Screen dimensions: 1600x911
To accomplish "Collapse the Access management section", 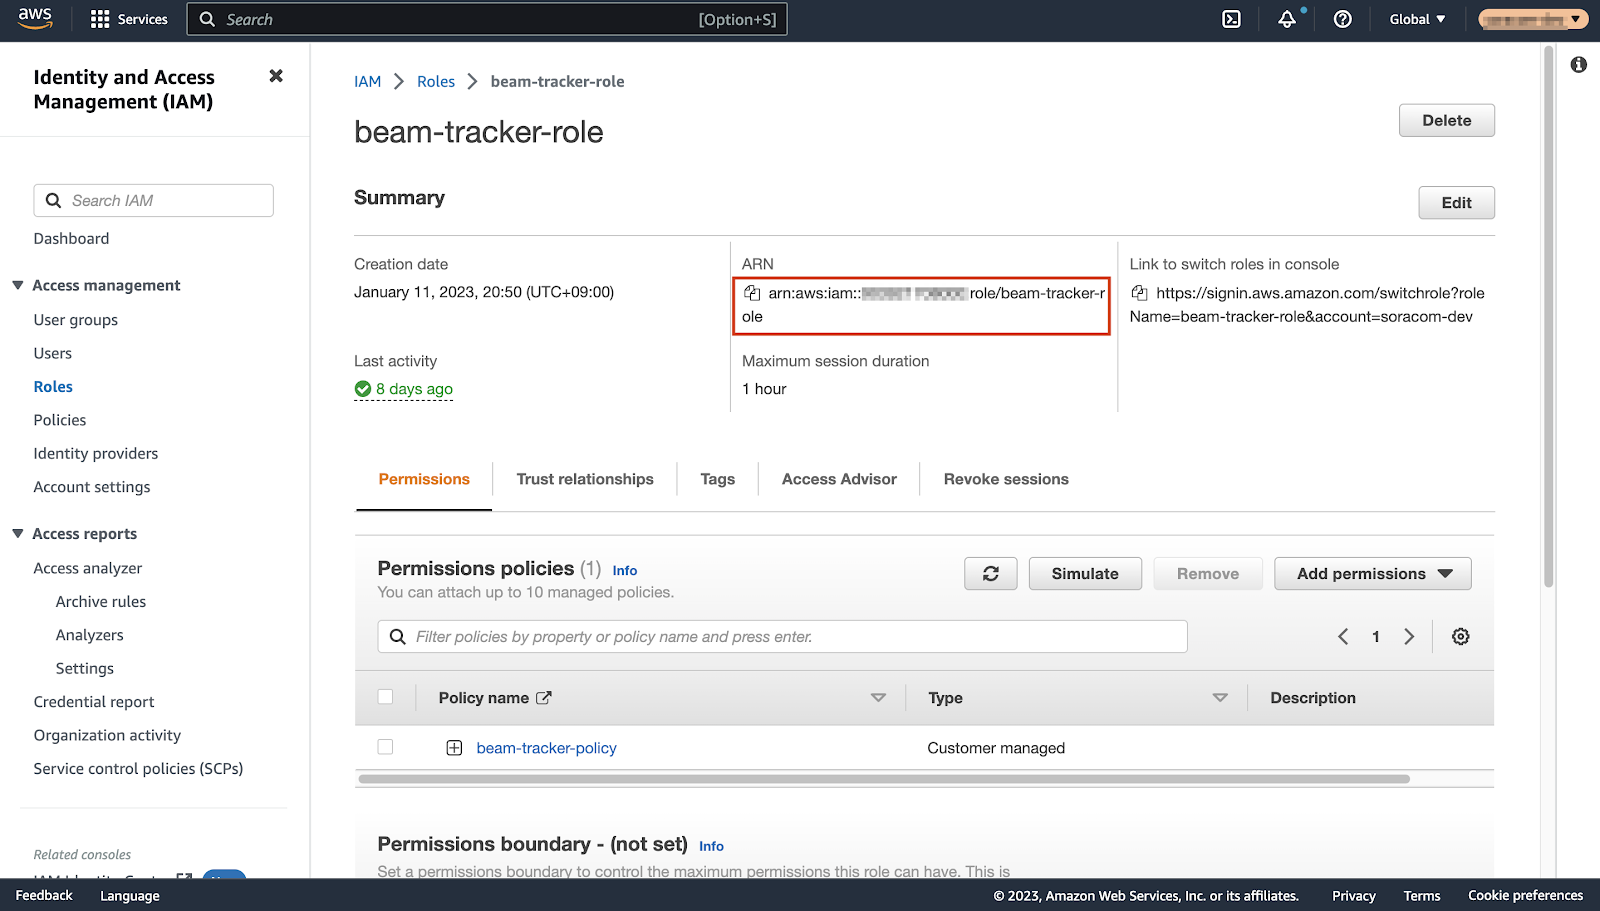I will 18,285.
